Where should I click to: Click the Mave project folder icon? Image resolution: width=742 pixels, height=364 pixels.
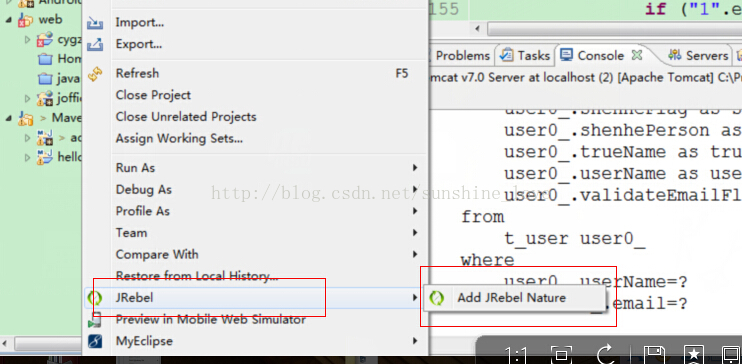tap(26, 118)
